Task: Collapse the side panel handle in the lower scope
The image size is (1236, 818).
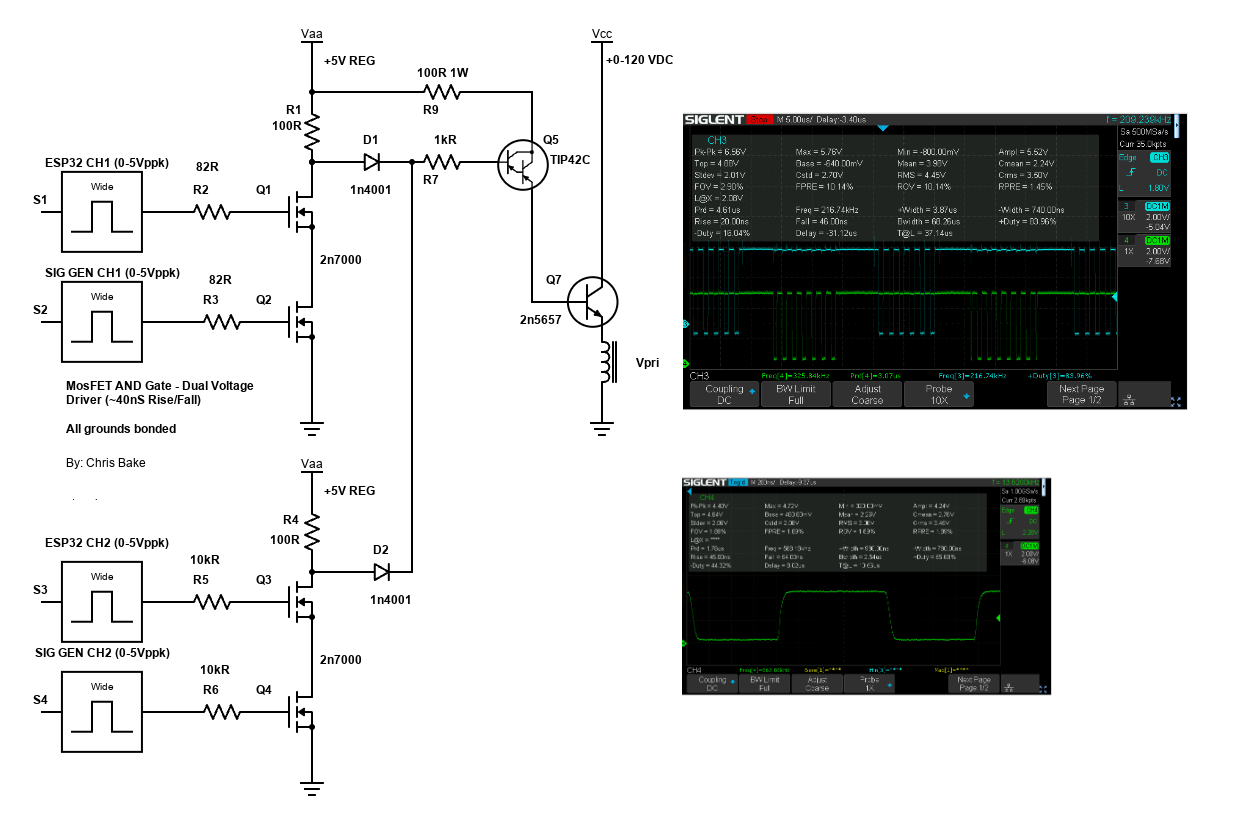Action: point(1045,488)
